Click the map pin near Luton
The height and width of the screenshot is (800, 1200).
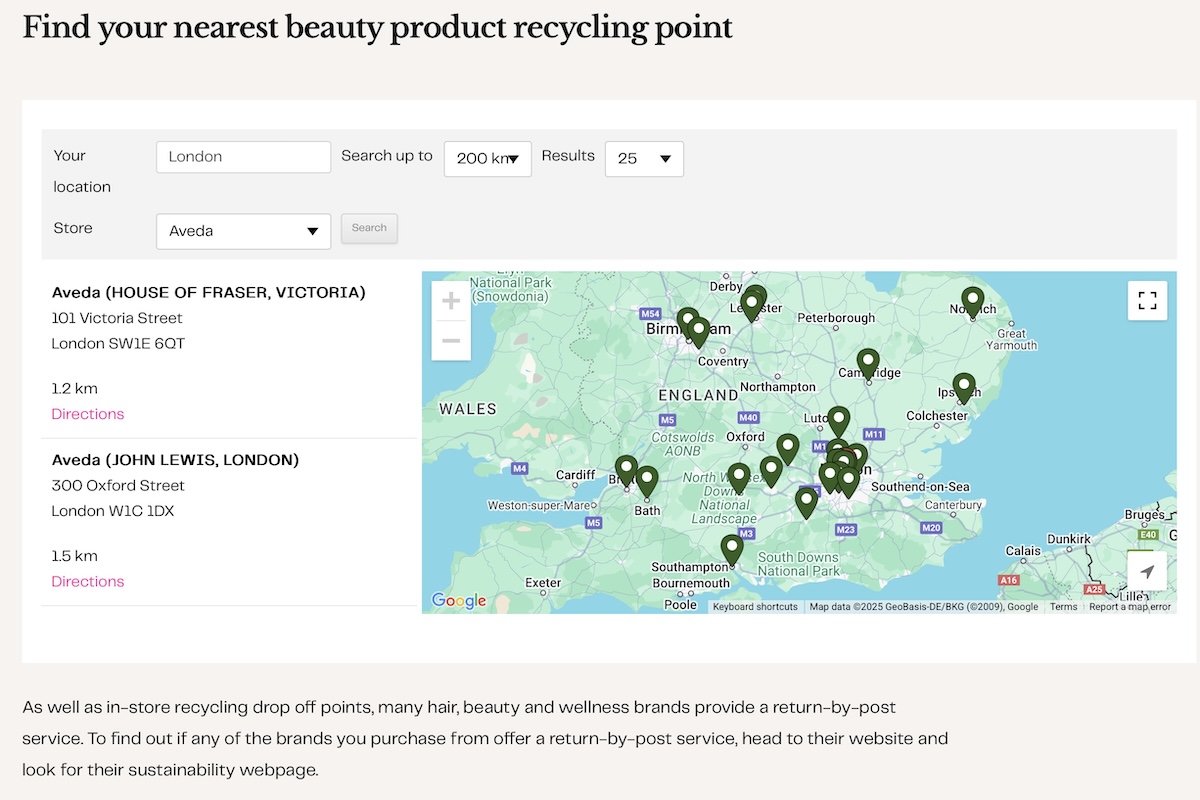[x=839, y=421]
